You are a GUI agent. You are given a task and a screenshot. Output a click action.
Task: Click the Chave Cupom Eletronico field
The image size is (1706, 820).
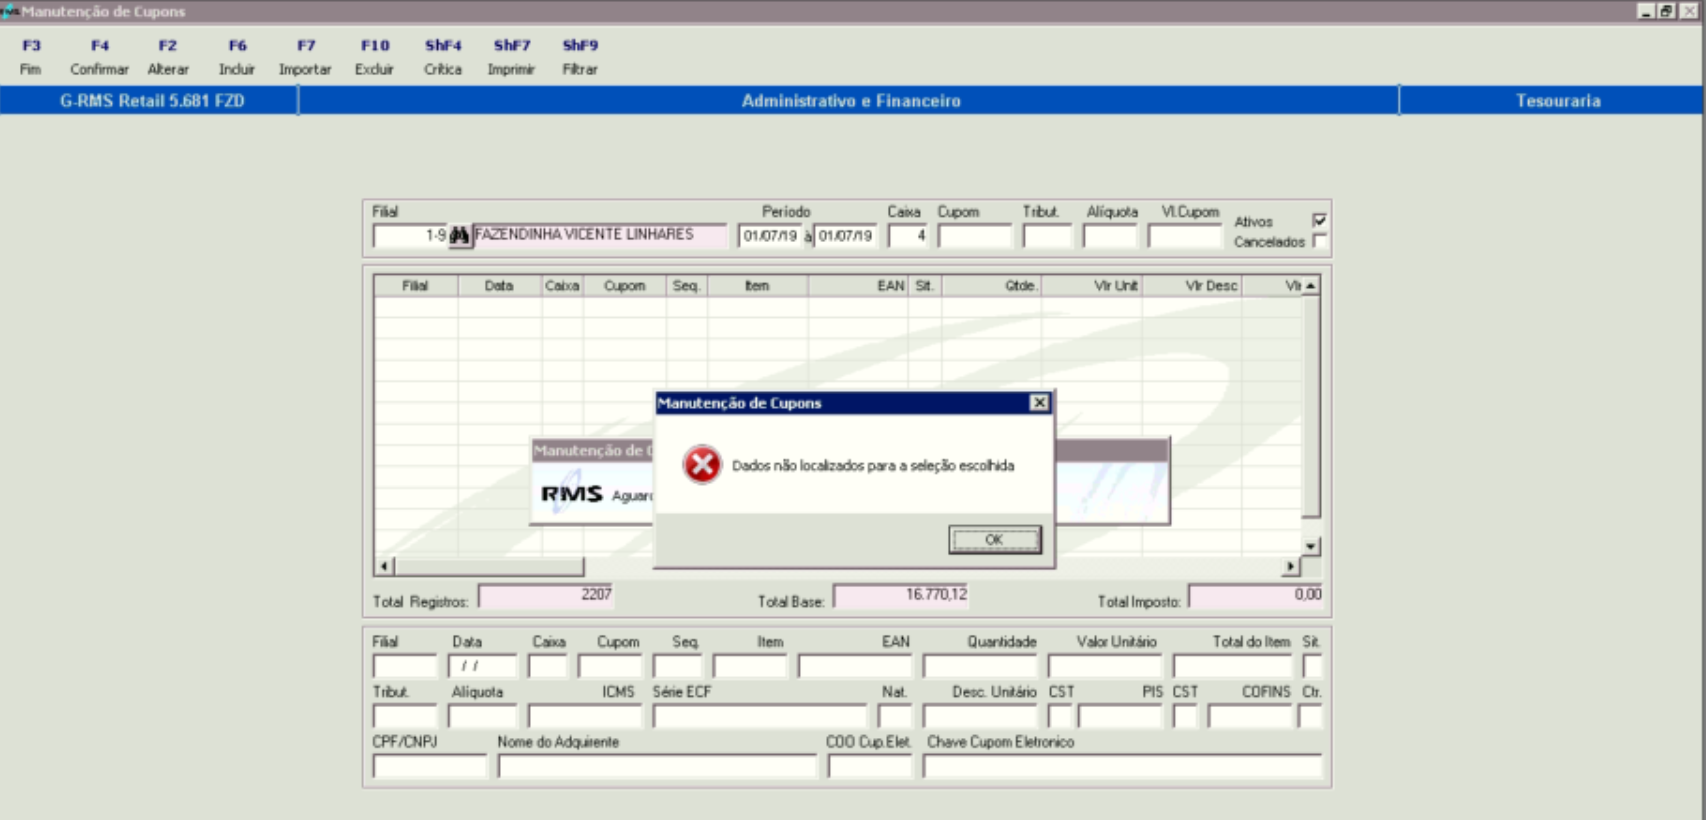click(1122, 766)
